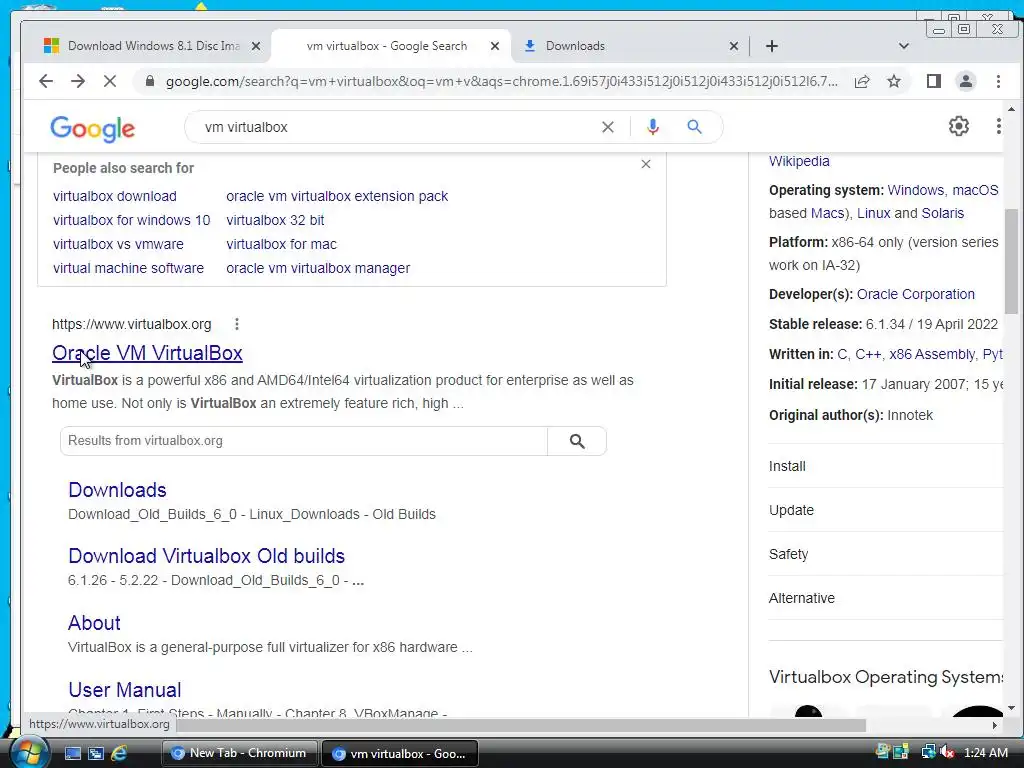Open the x86 Assembly link

coord(932,354)
